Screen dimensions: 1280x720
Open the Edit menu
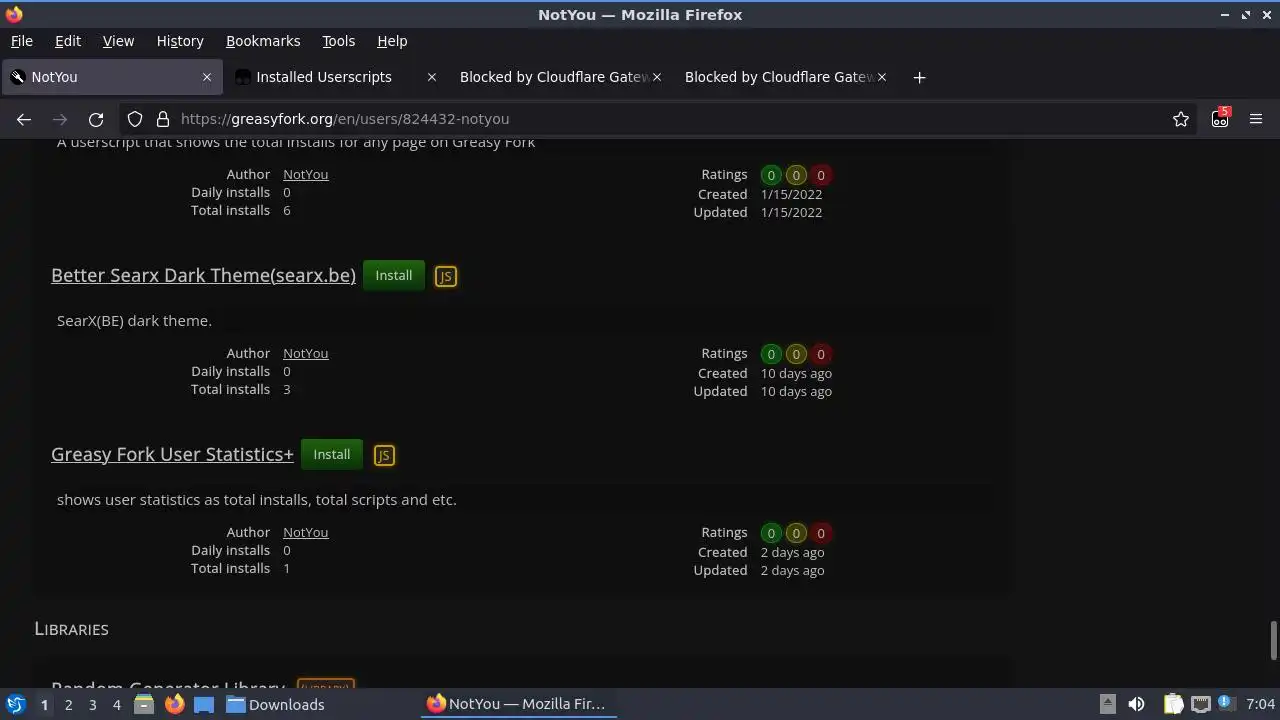[68, 41]
